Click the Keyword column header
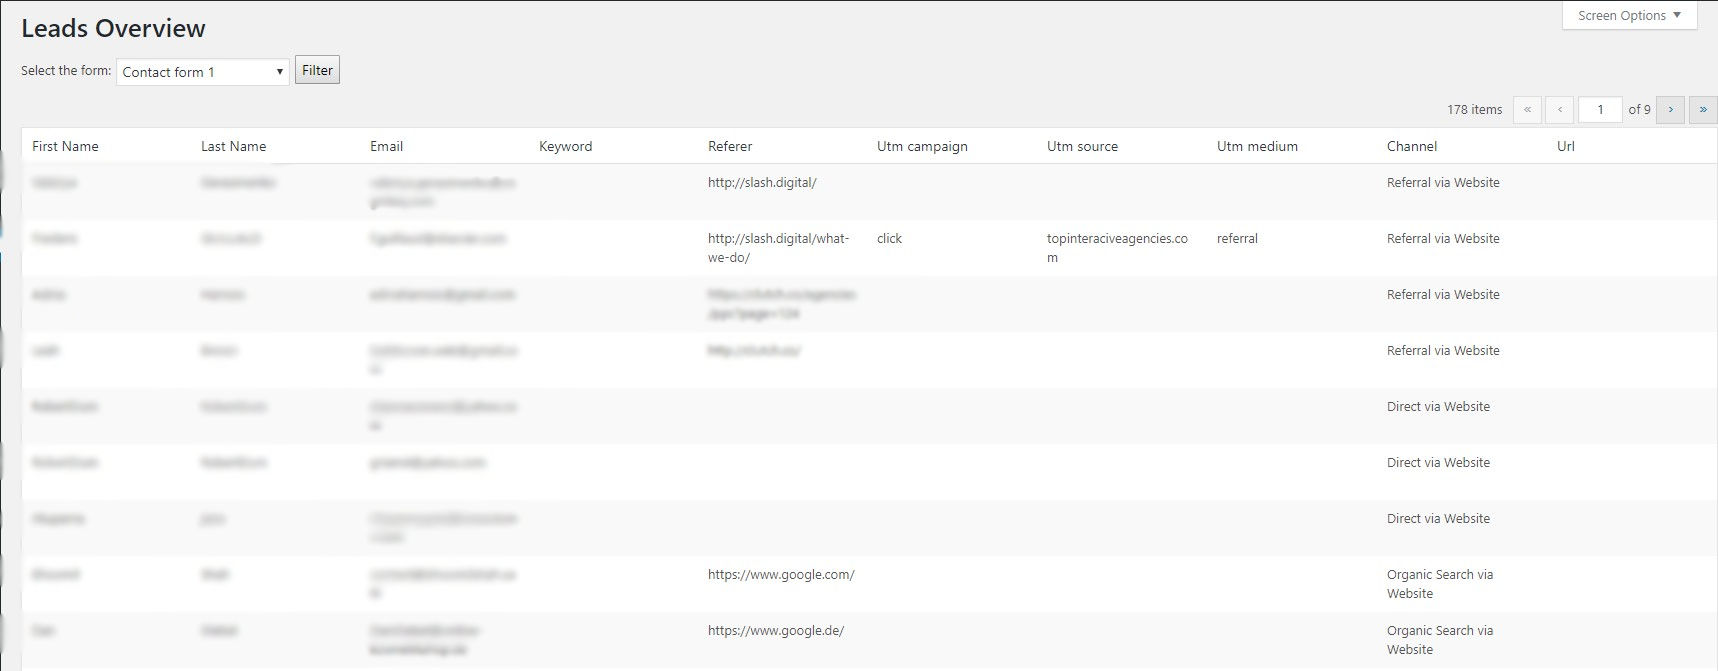The width and height of the screenshot is (1718, 671). click(x=565, y=146)
